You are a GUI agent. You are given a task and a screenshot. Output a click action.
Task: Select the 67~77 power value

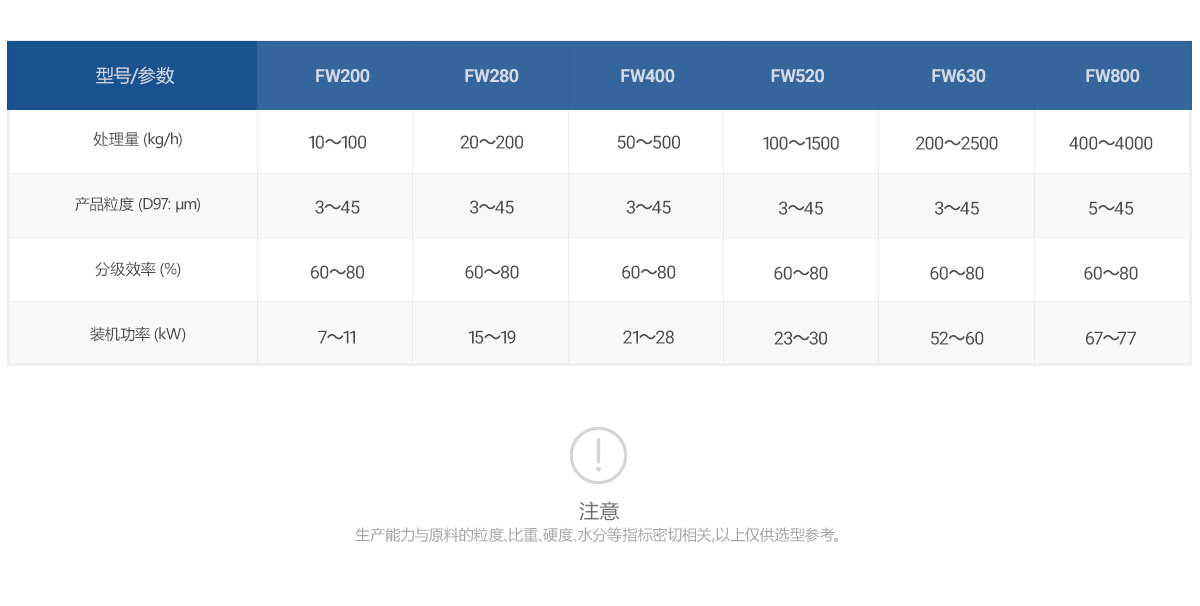click(x=1111, y=338)
